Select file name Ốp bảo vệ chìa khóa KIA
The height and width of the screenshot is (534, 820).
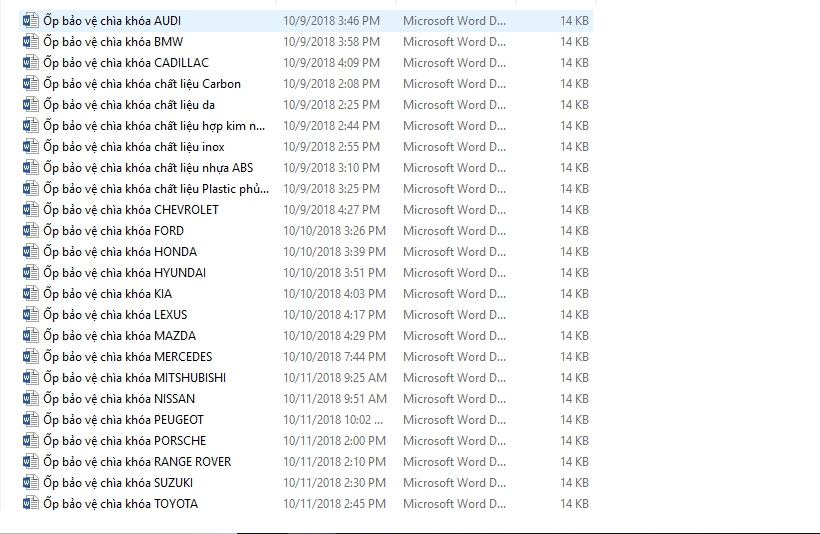tap(108, 293)
